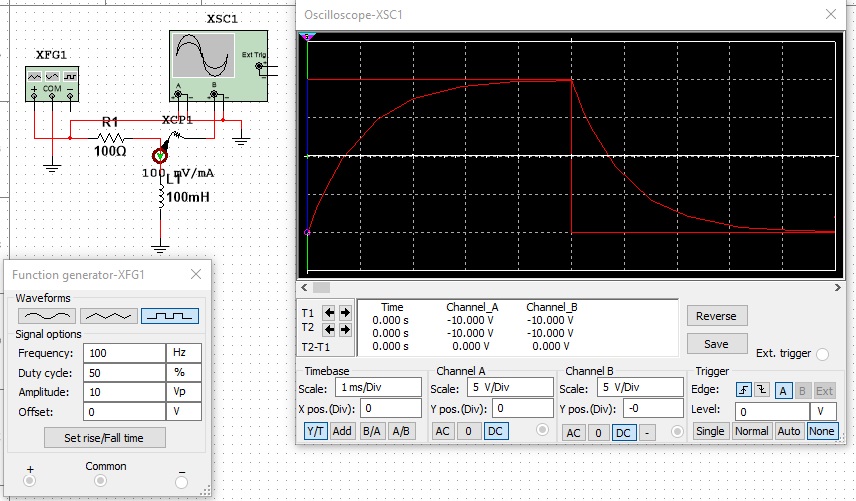
Task: Toggle the Ext. trigger radio terminal
Action: [x=822, y=354]
